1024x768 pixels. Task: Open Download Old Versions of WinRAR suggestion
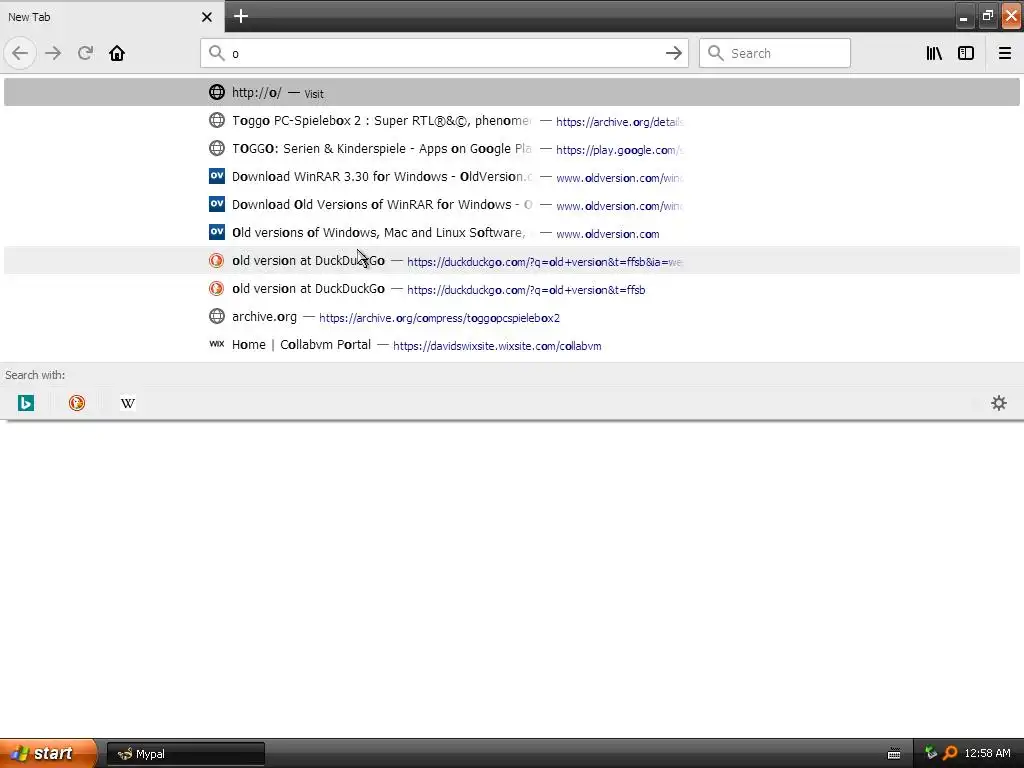pos(512,205)
